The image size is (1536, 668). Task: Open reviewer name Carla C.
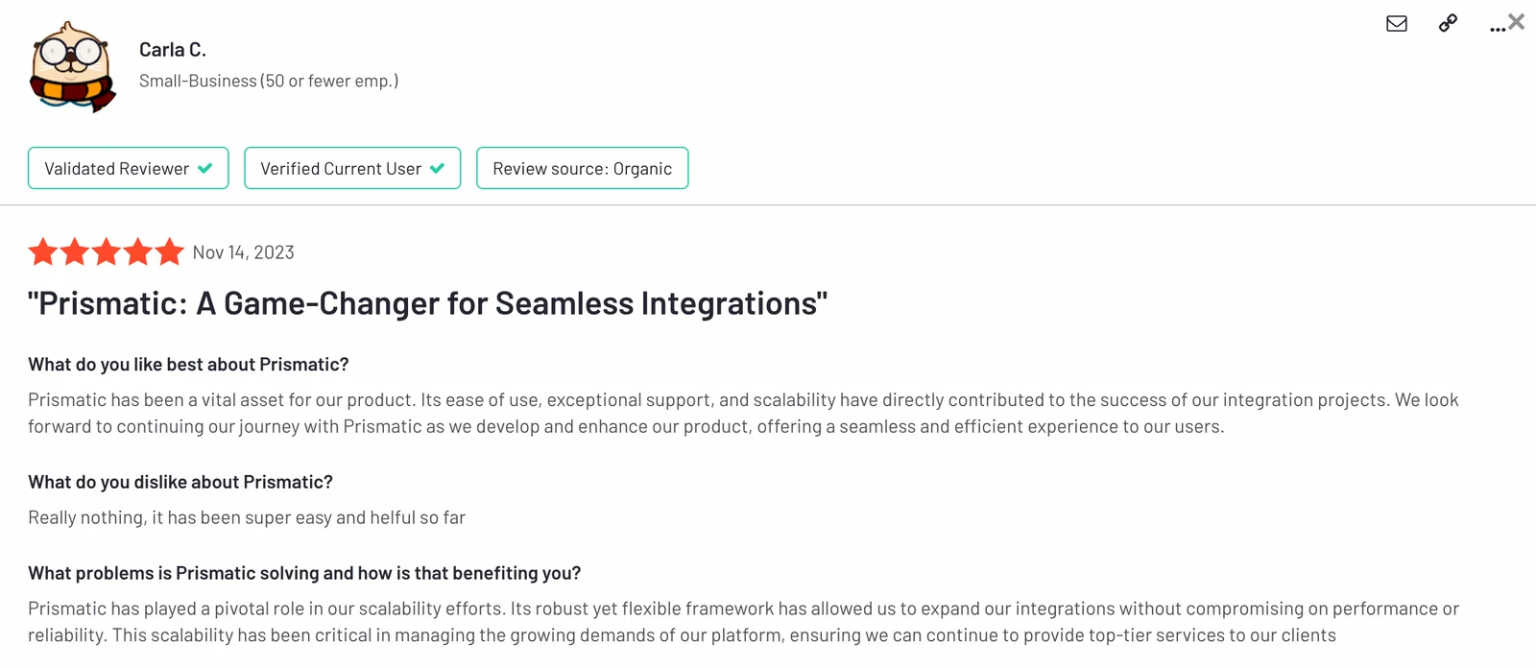point(172,49)
